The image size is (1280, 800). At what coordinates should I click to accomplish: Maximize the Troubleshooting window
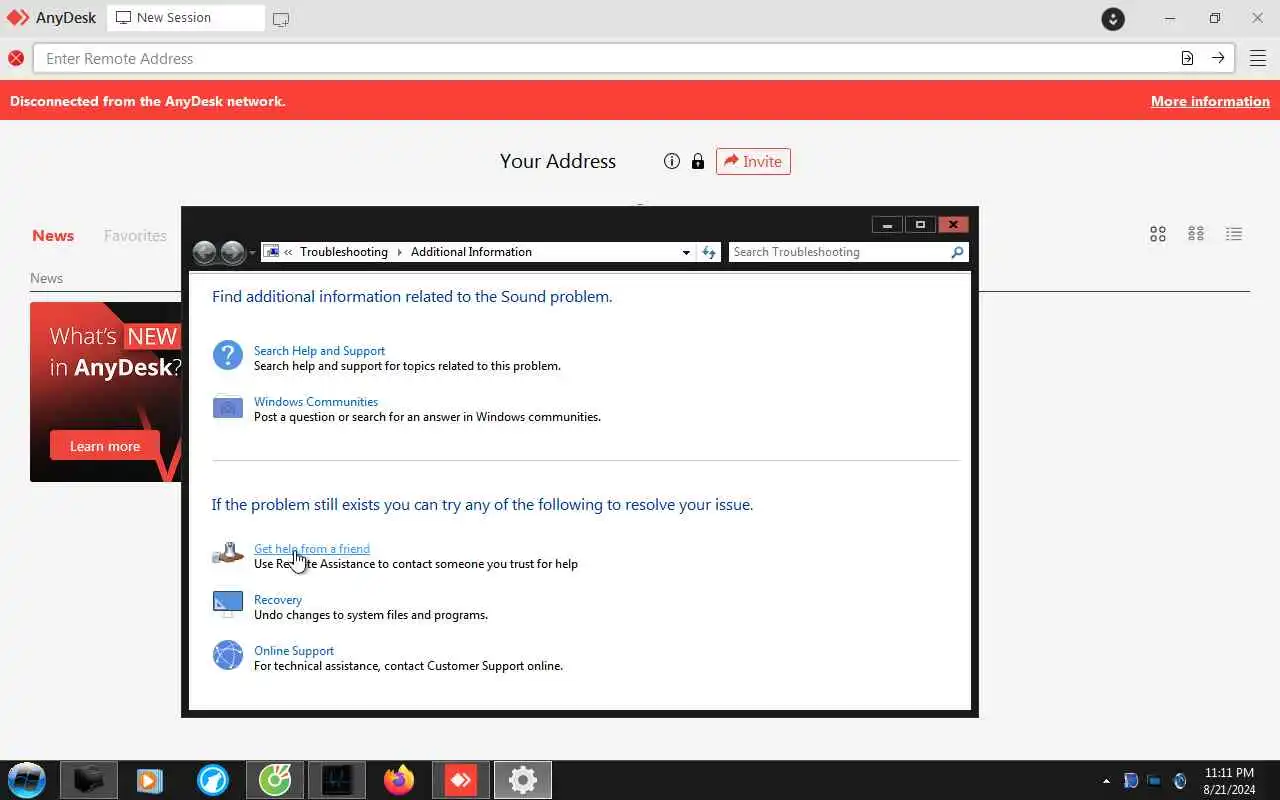pyautogui.click(x=920, y=225)
